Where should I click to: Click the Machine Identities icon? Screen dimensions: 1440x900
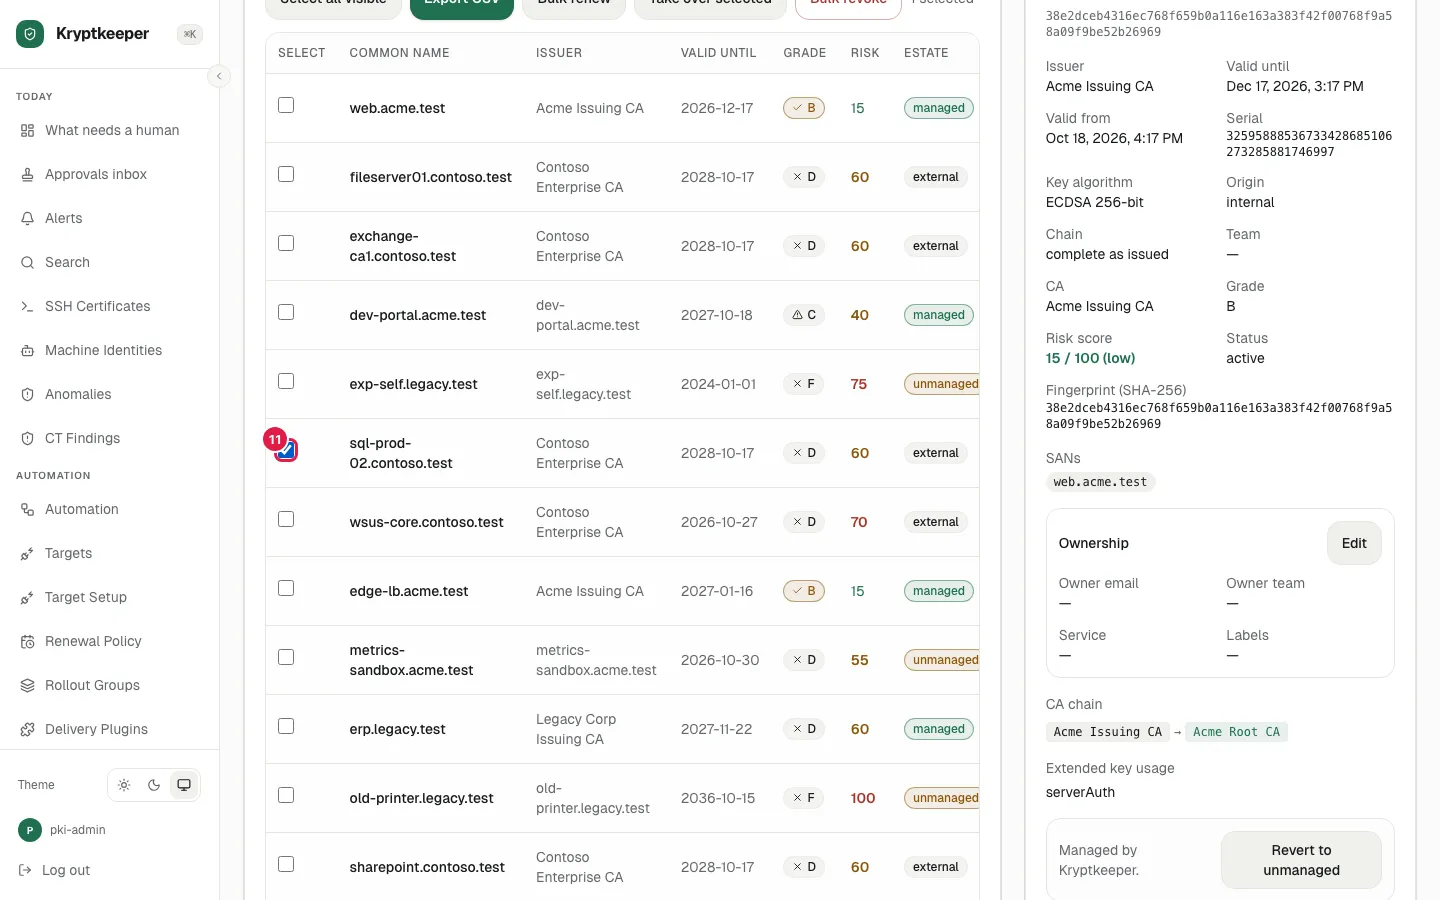pyautogui.click(x=28, y=350)
